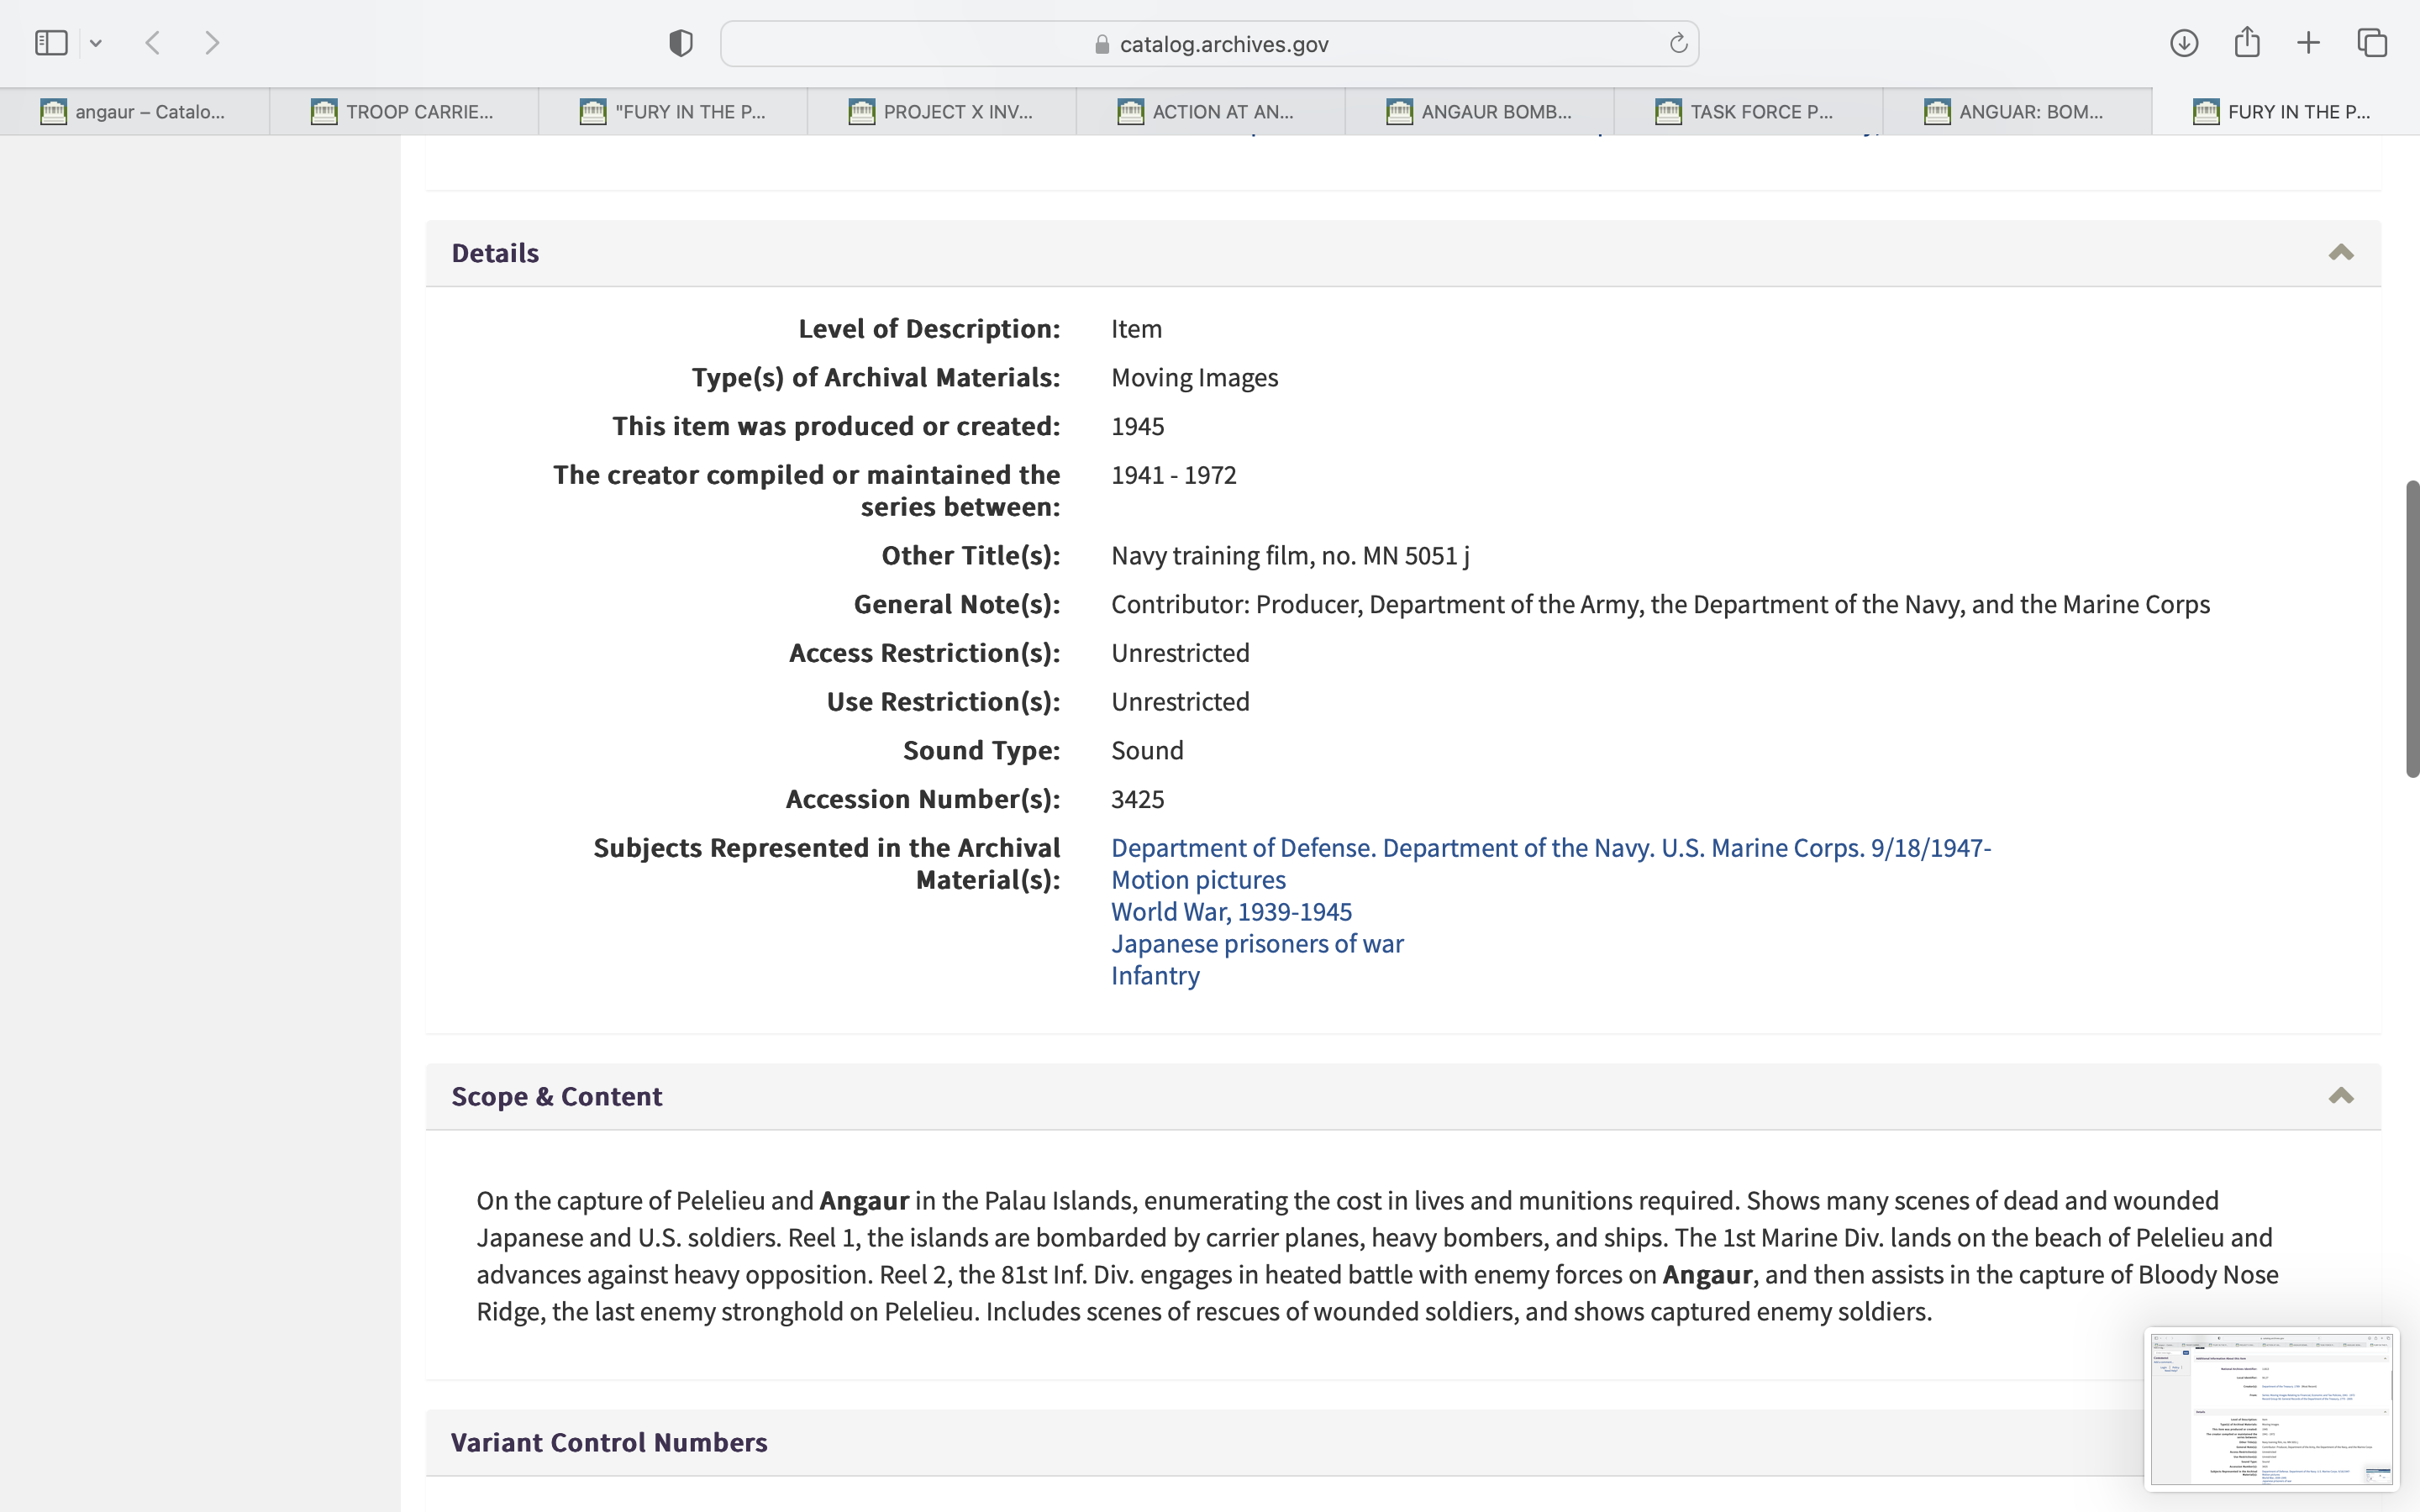Click the sidebar toggle icon
Viewport: 2420px width, 1512px height.
point(51,43)
